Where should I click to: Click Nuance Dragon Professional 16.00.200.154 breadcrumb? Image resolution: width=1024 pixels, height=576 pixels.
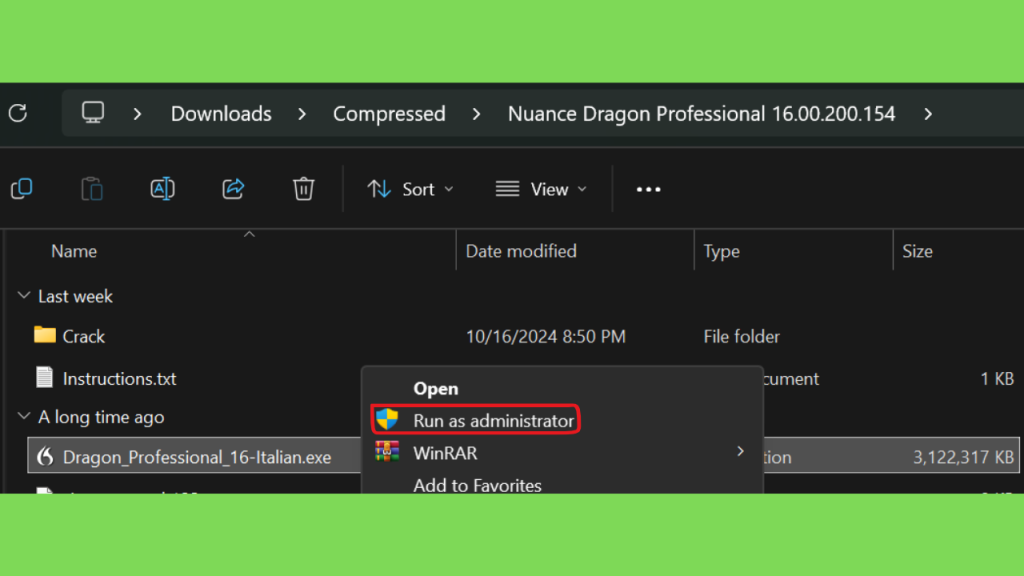pyautogui.click(x=701, y=114)
